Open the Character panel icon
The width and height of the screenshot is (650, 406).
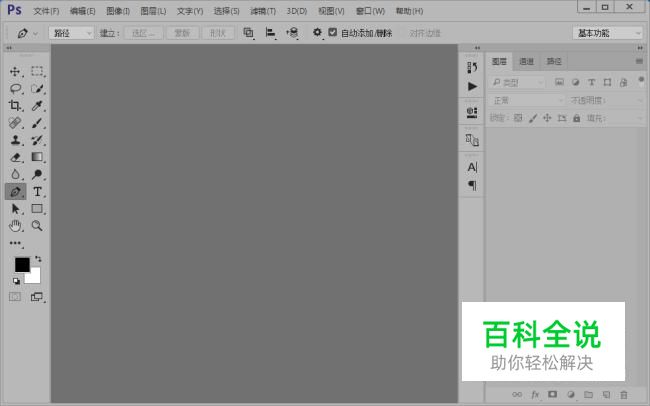(472, 167)
